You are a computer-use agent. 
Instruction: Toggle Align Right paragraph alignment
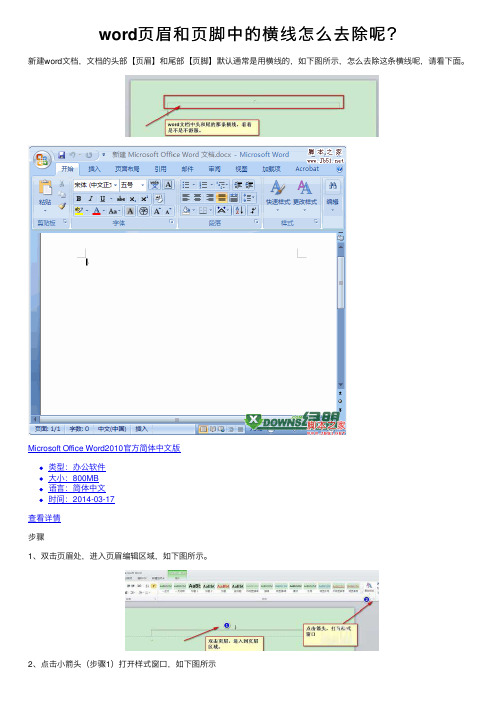209,197
